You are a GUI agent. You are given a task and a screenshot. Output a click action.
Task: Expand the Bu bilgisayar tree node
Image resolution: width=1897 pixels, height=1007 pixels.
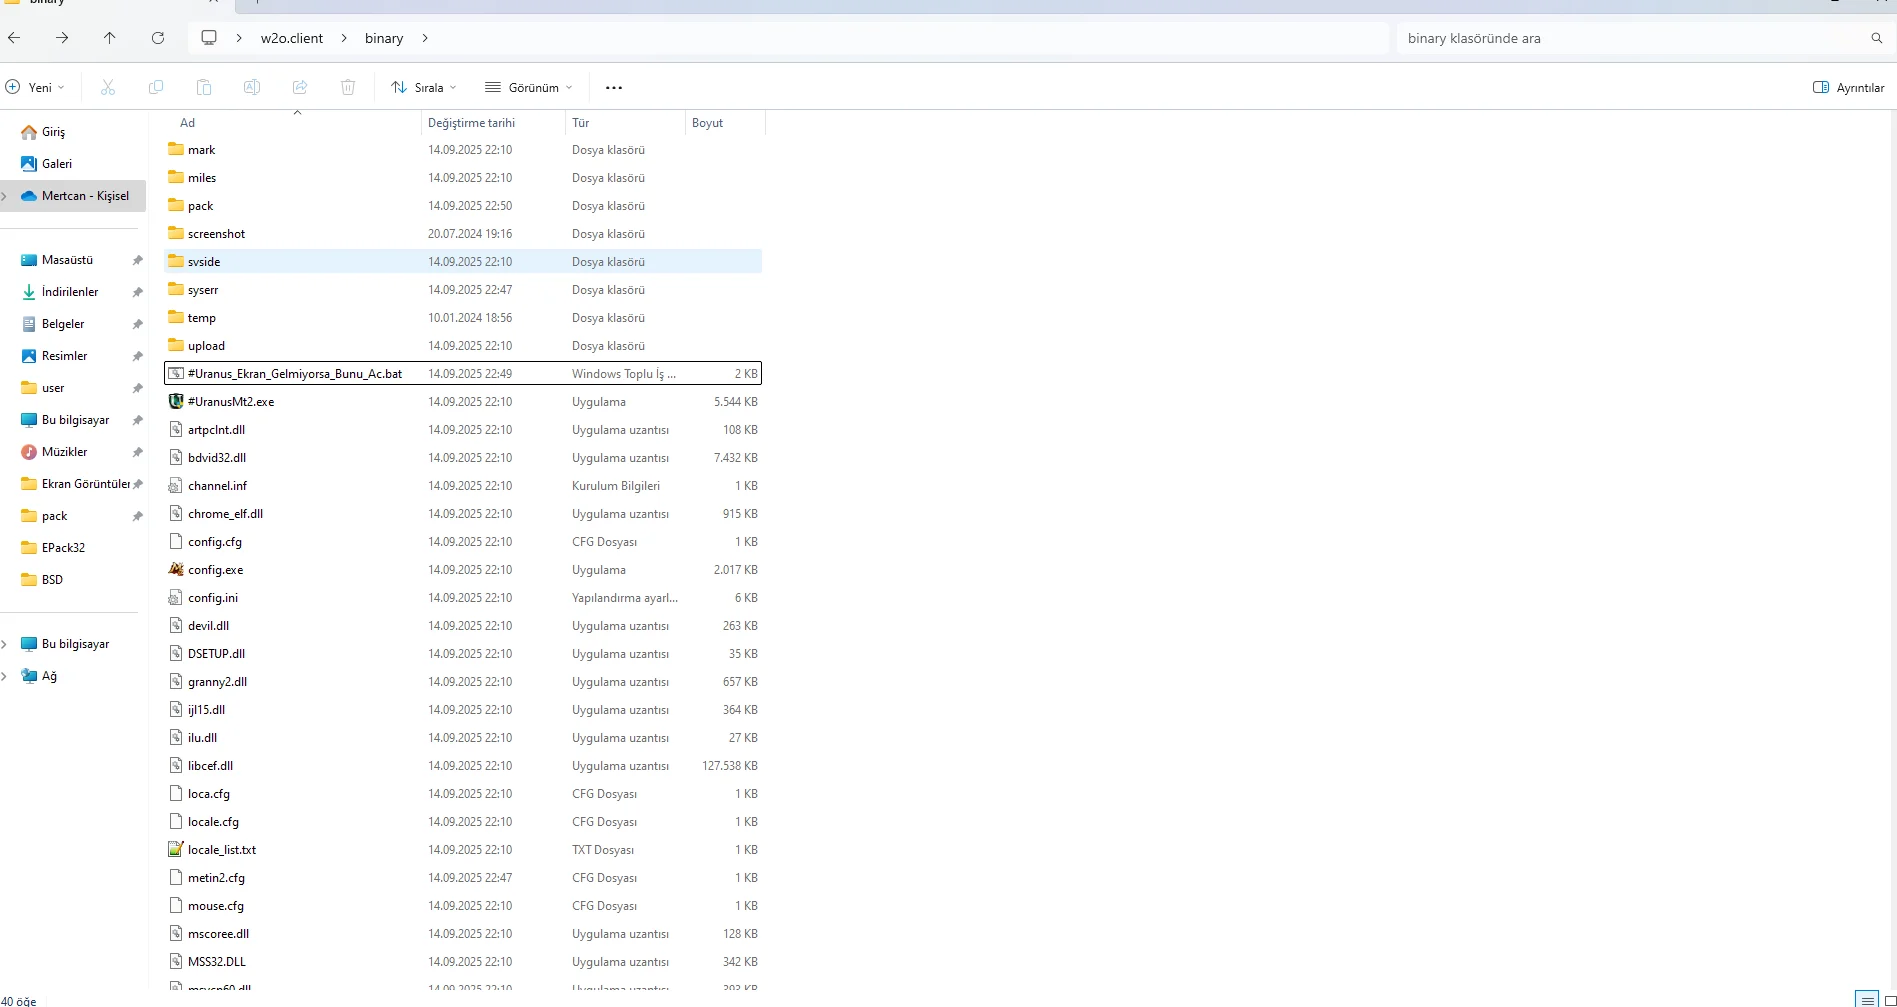pos(5,644)
